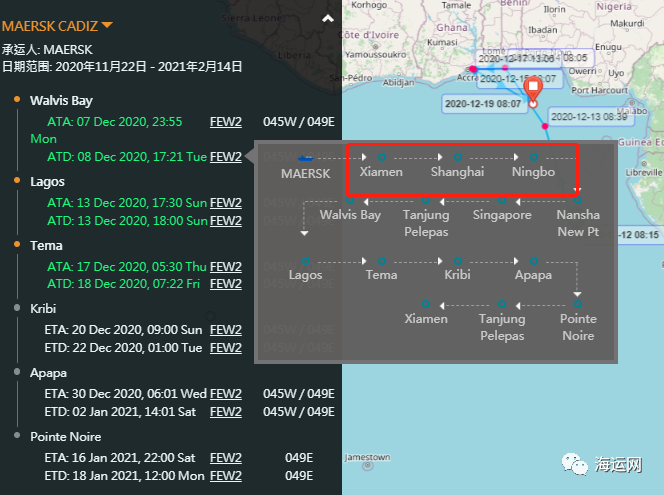Open FEW2 link in the Tema ATA row
This screenshot has width=664, height=495.
(226, 267)
